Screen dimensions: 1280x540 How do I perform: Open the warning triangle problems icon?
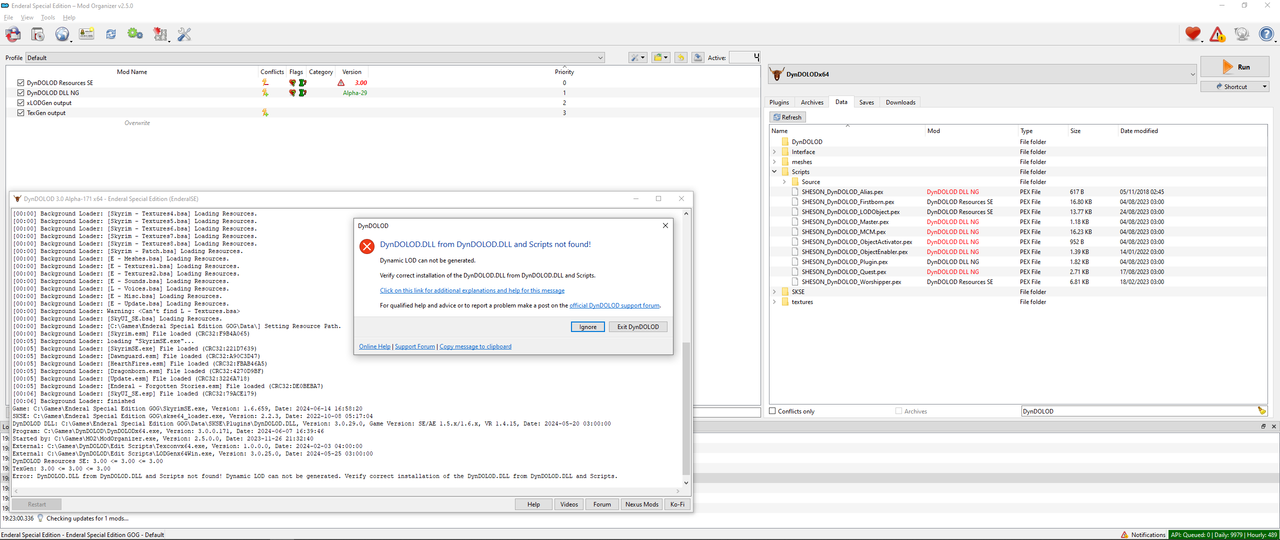tap(1217, 34)
